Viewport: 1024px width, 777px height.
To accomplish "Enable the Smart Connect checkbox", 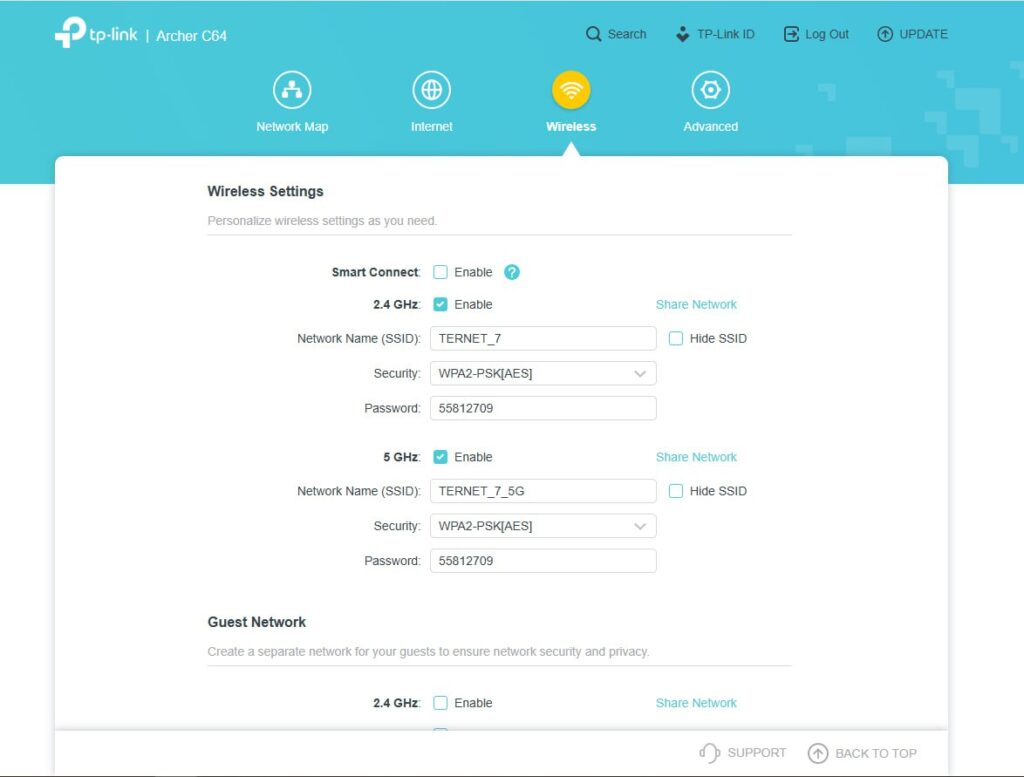I will click(x=440, y=272).
